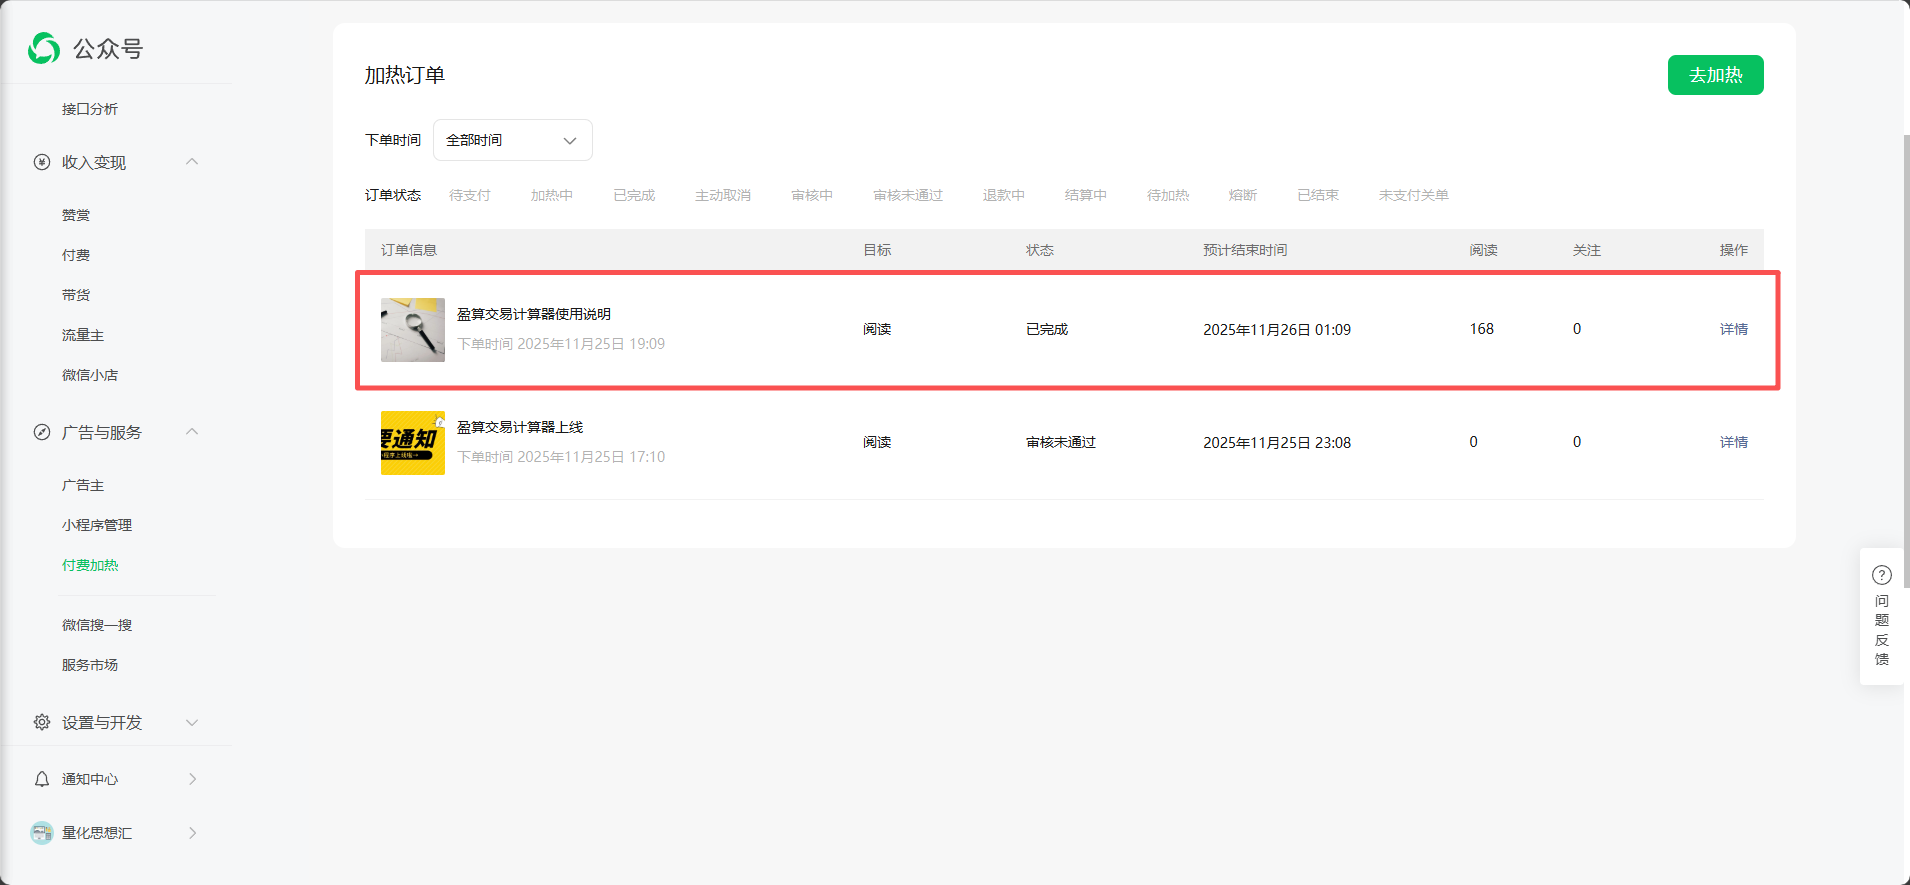
Task: Click the 广告与服务 compass icon
Action: 42,432
